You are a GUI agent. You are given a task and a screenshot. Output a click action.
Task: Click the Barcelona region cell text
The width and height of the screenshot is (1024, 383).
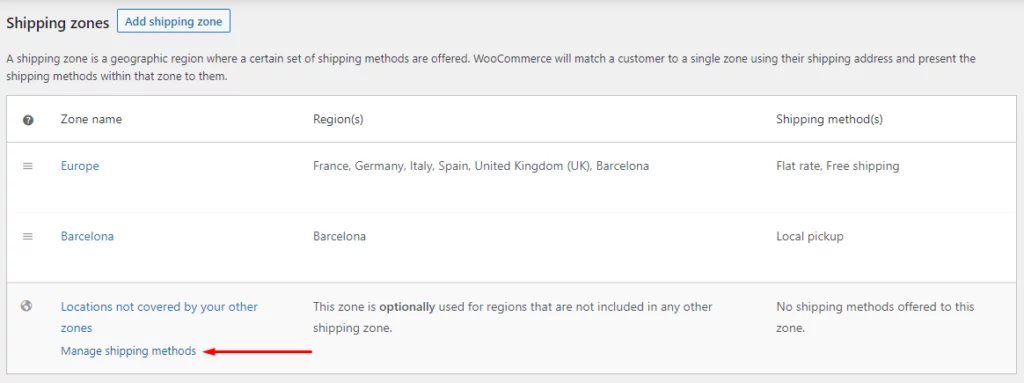(340, 237)
